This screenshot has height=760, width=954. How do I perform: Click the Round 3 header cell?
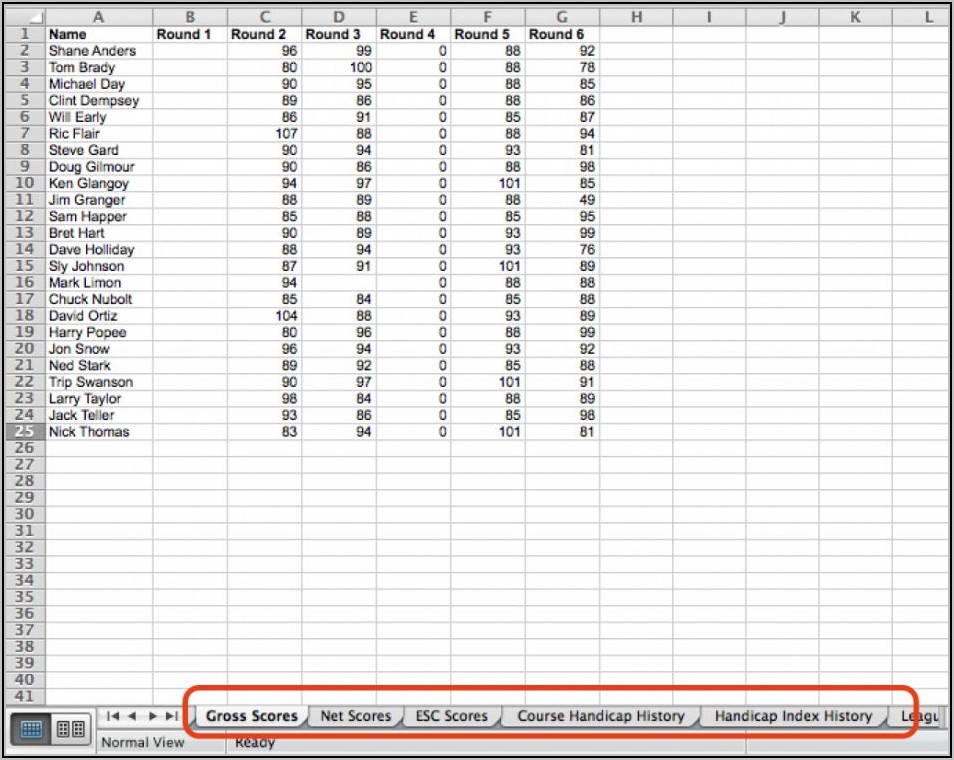[339, 34]
